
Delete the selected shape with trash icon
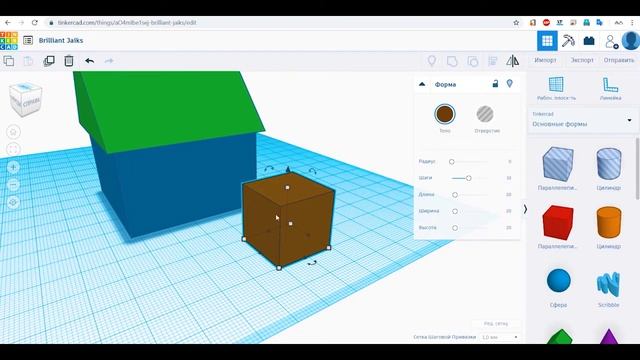coord(69,61)
